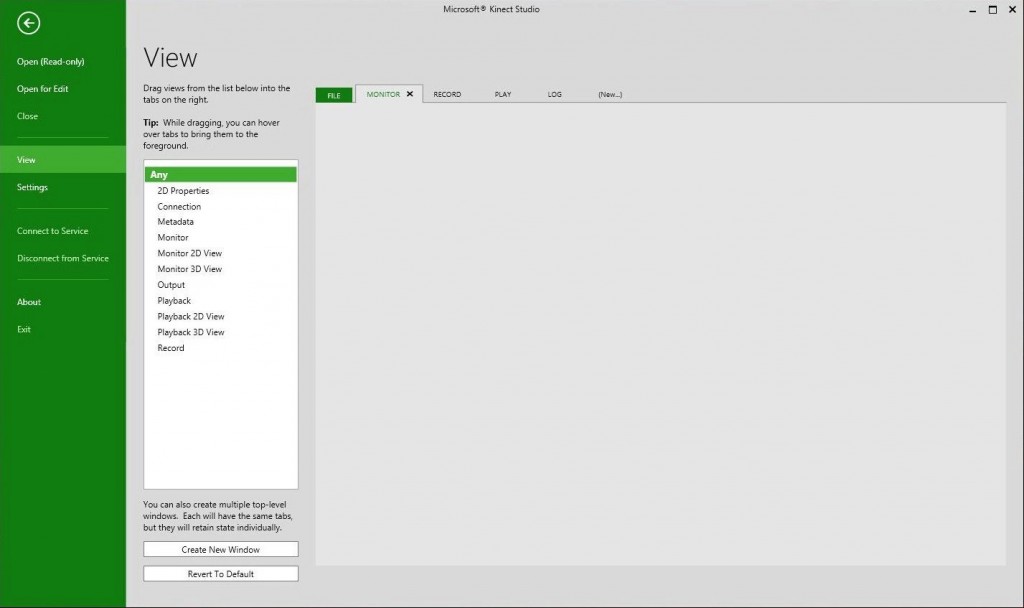Image resolution: width=1024 pixels, height=608 pixels.
Task: Select Open (Read-only) in sidebar
Action: [x=51, y=62]
